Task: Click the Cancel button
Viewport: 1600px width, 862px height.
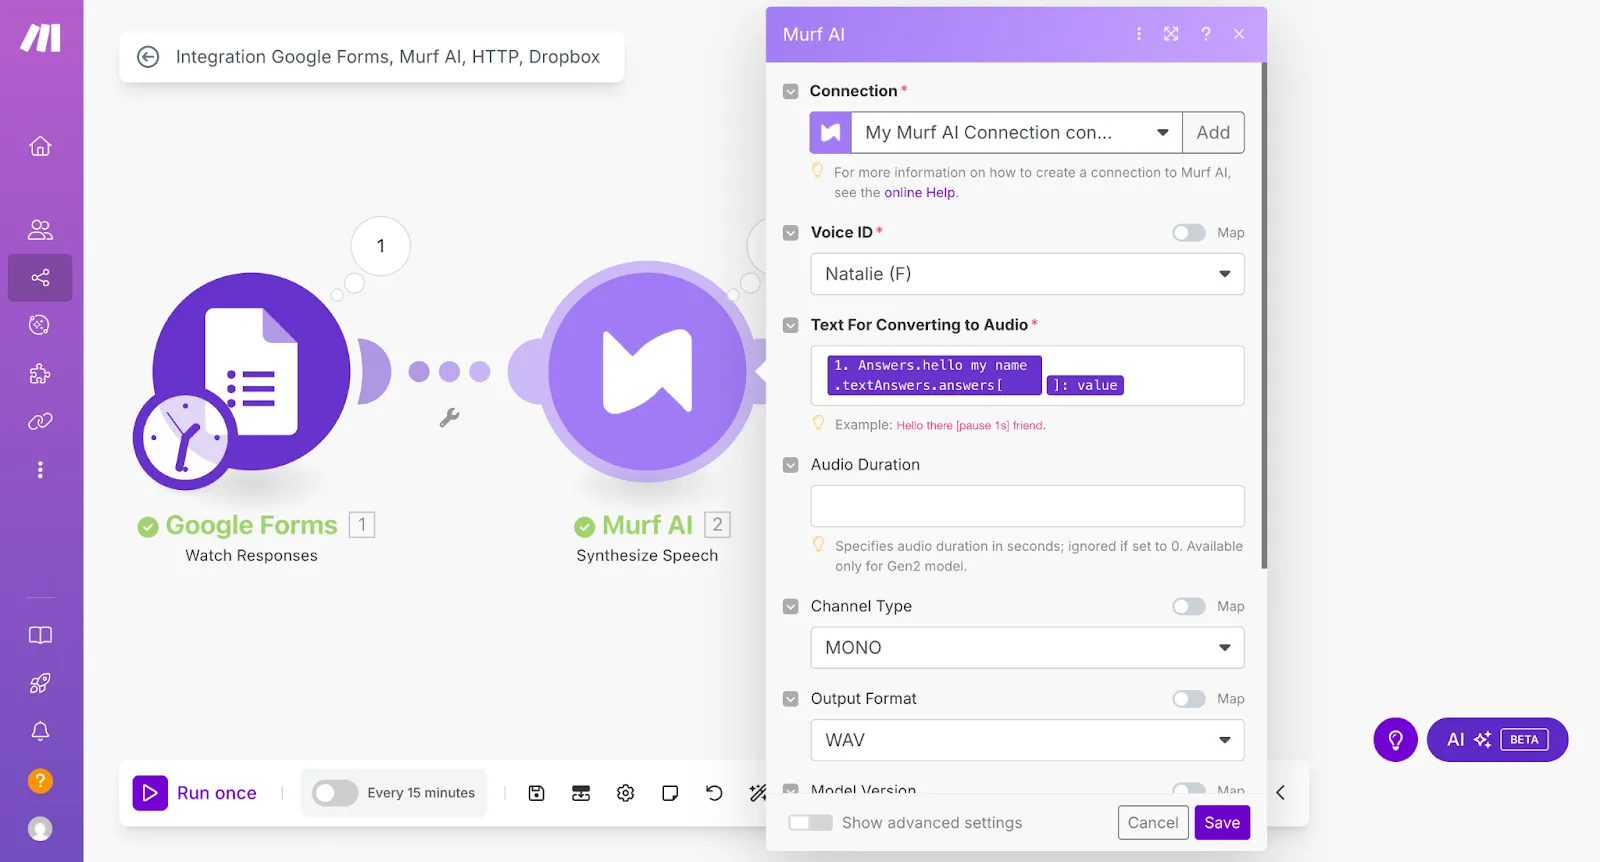Action: [1153, 823]
